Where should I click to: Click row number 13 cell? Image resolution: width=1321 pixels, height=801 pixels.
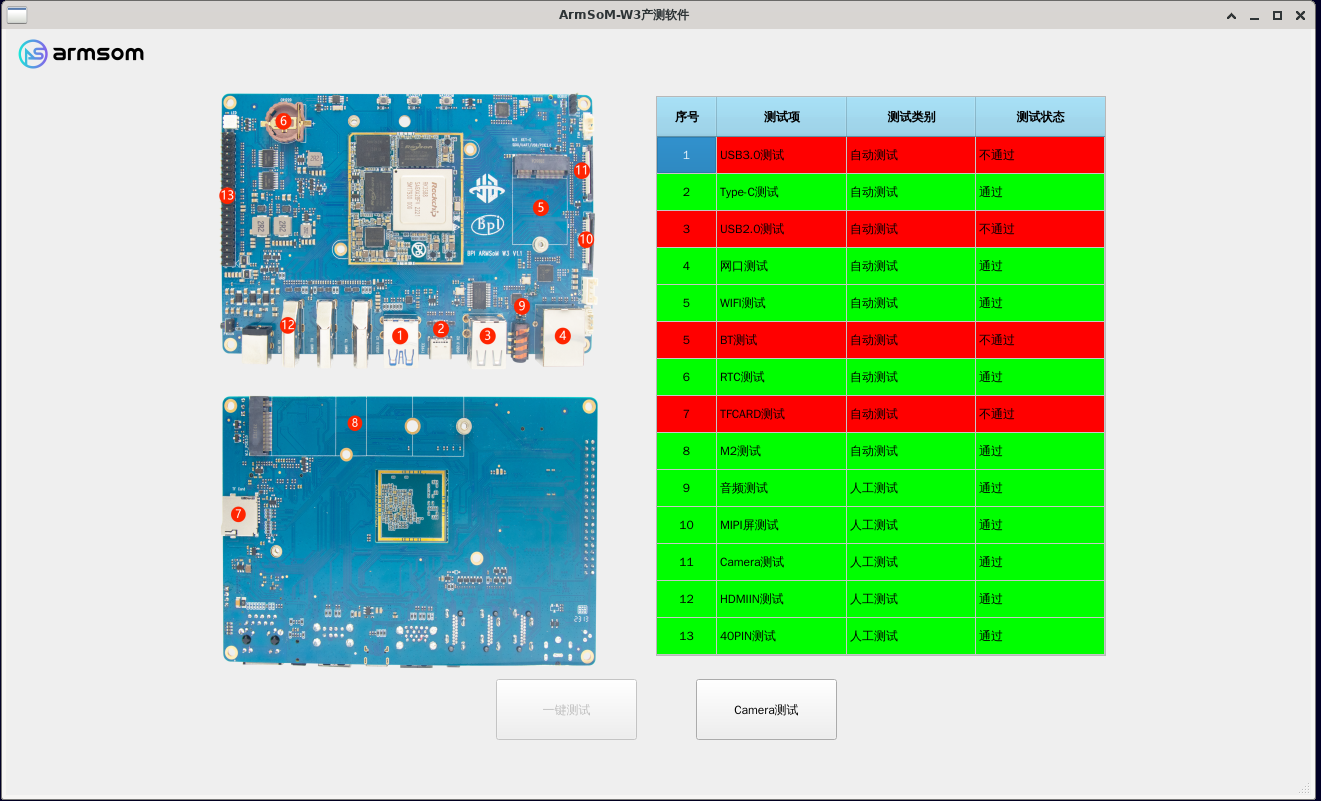point(687,636)
